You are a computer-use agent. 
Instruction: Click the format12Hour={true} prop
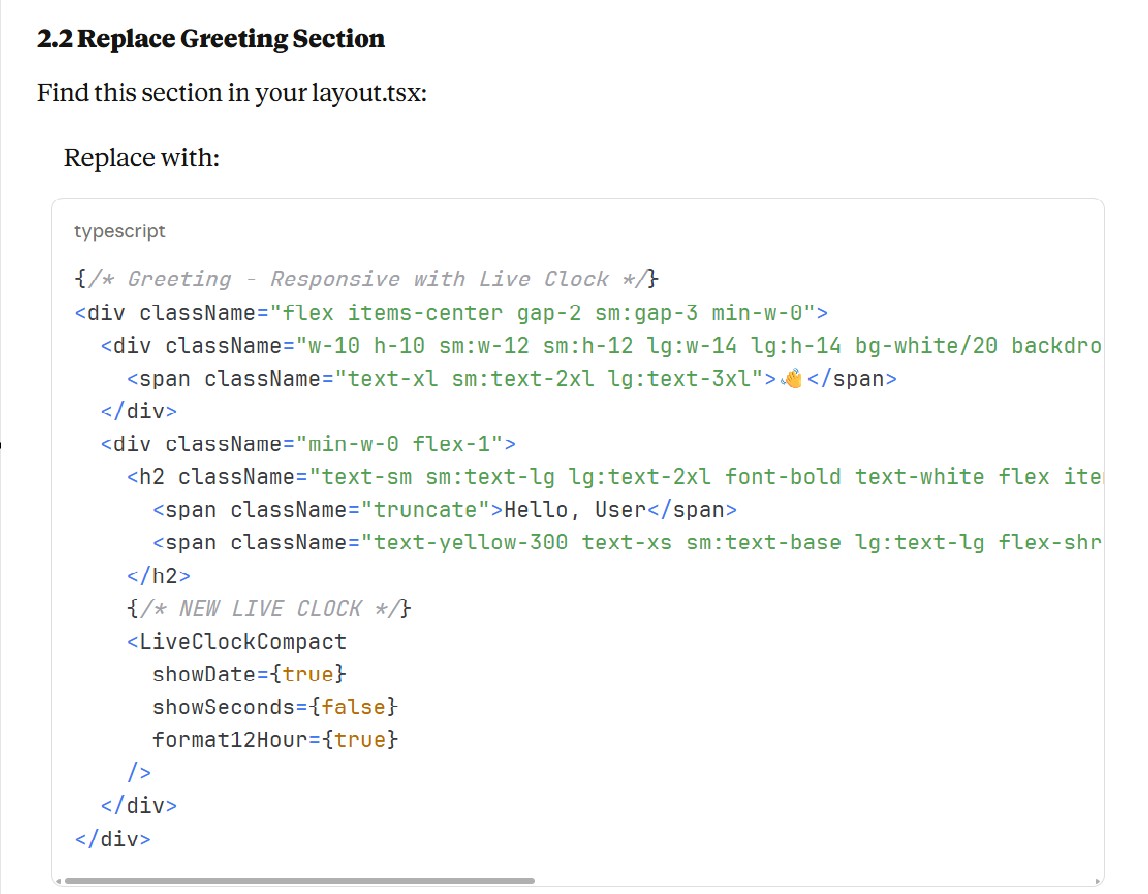pos(275,740)
